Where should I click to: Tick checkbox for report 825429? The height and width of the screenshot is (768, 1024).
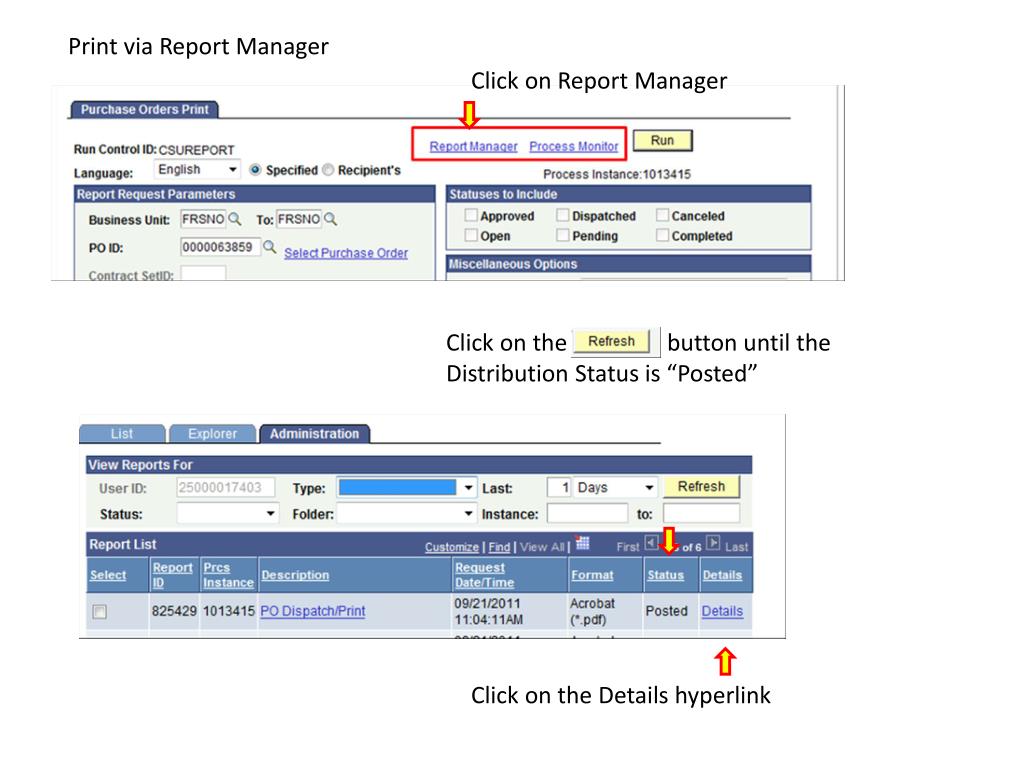coord(99,612)
